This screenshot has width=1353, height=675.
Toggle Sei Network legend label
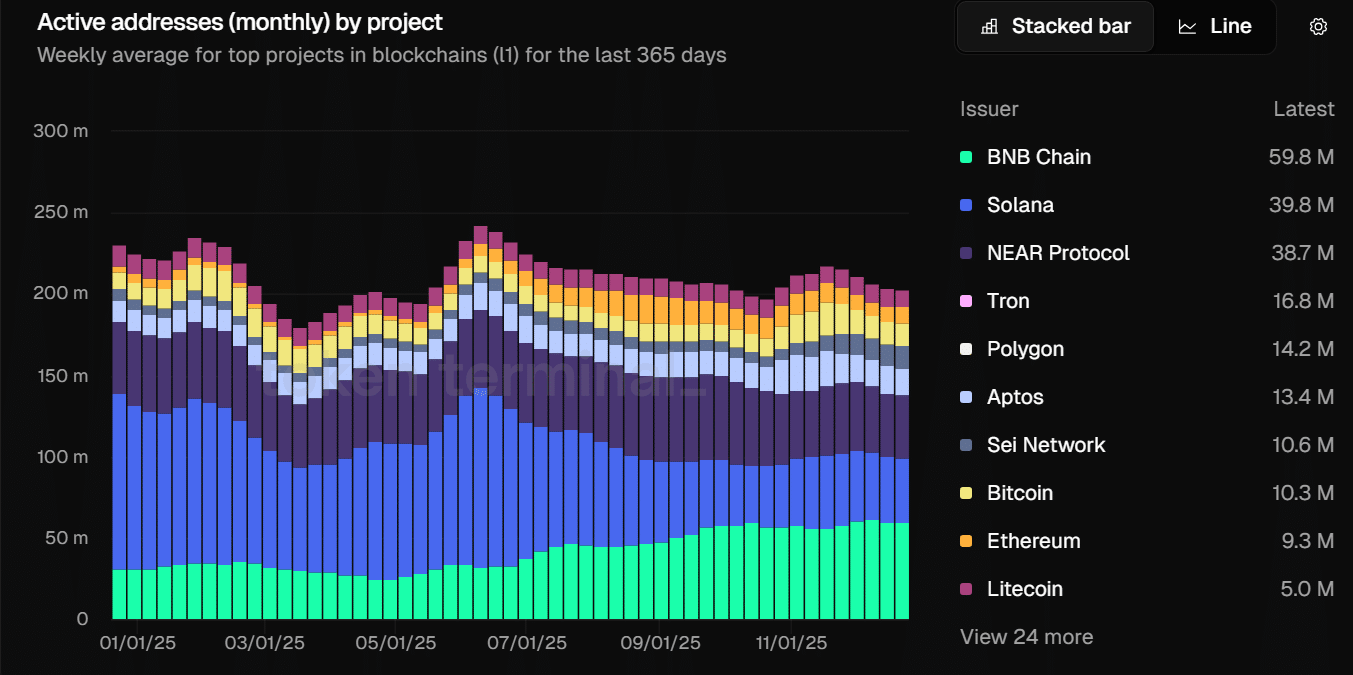point(1046,445)
